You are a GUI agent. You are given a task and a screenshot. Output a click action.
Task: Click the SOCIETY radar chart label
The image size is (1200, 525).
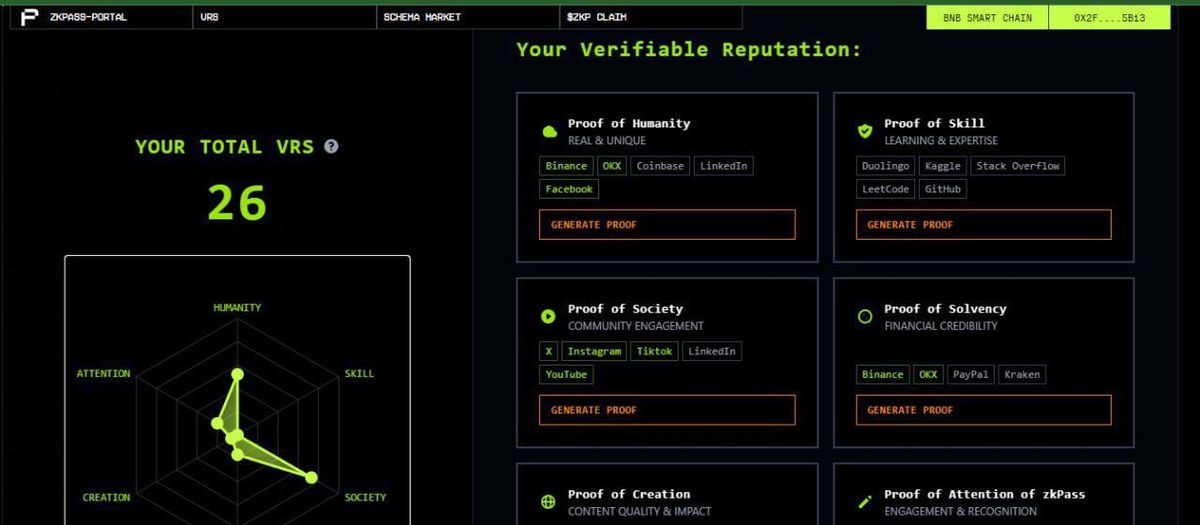pos(365,497)
